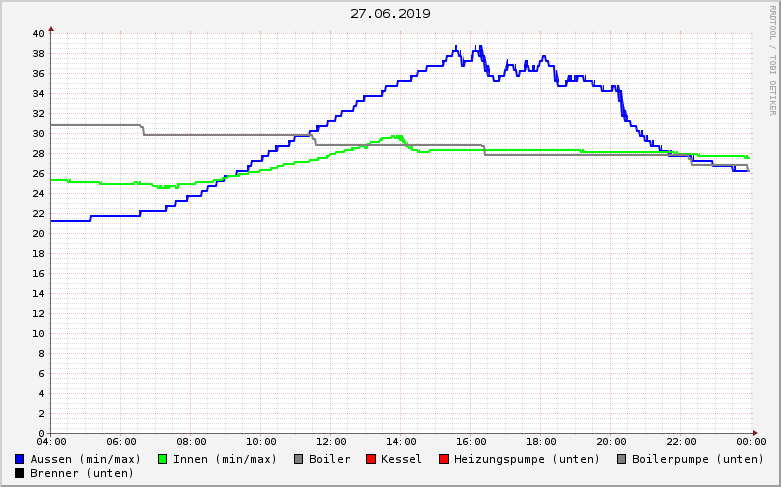Viewport: 781px width, 487px height.
Task: Click the 28 y-axis label
Action: pos(39,154)
